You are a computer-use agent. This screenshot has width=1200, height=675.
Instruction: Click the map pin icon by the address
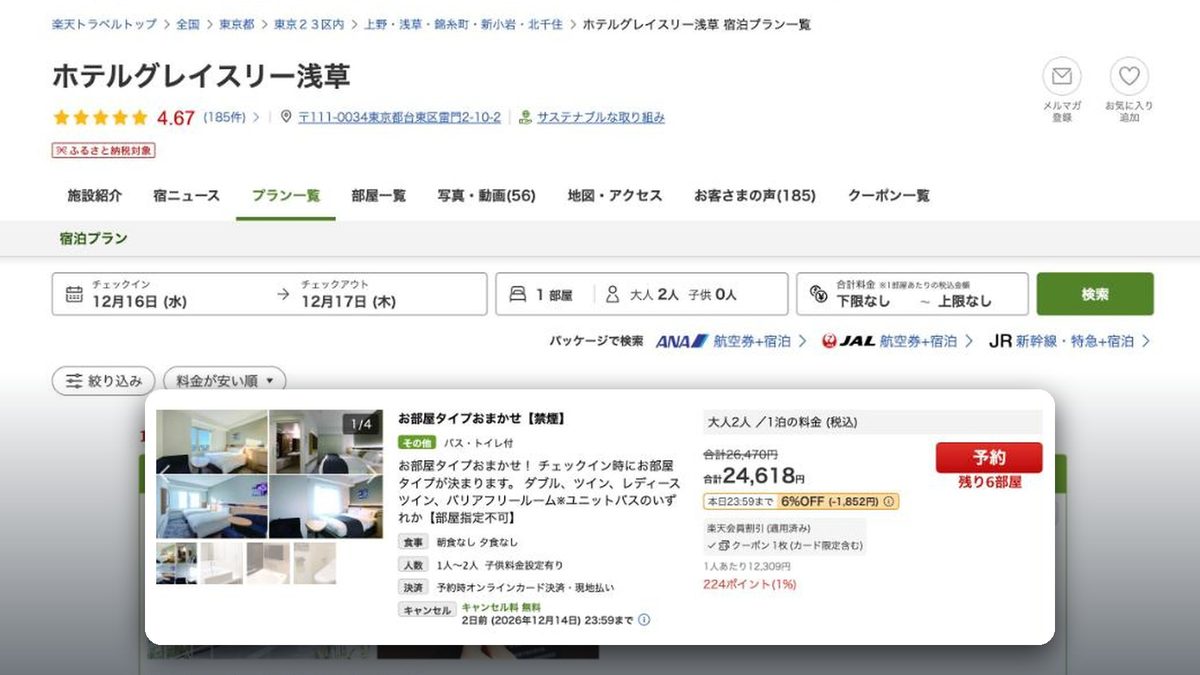[287, 117]
